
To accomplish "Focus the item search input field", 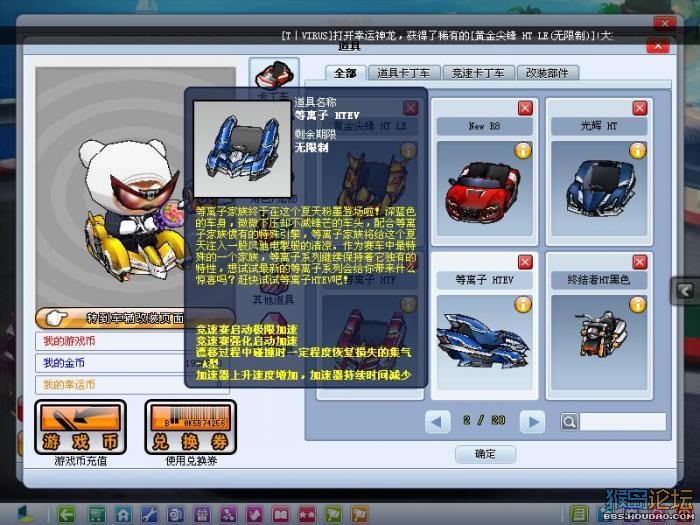I will tap(622, 422).
